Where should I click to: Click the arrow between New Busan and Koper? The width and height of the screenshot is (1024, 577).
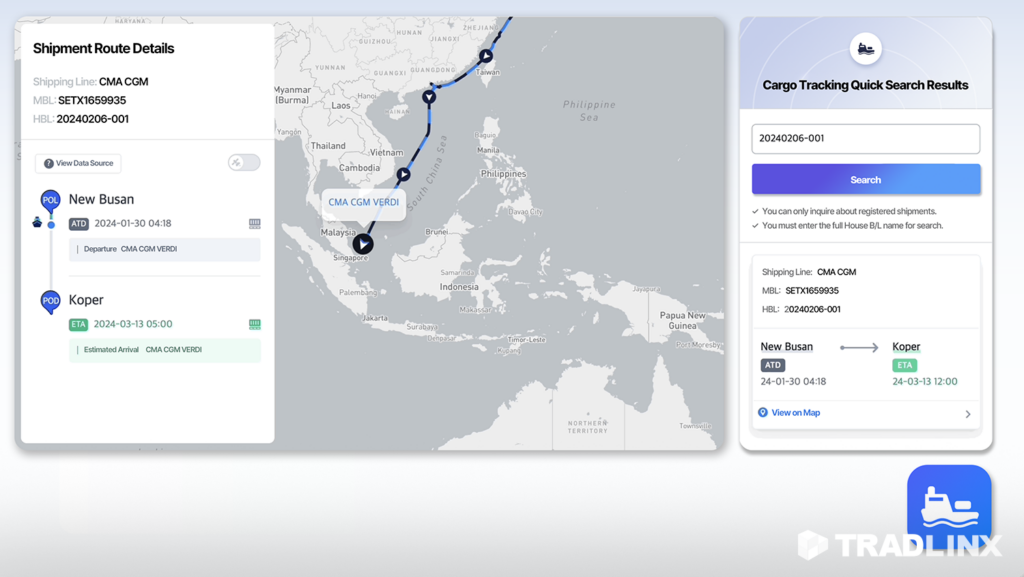859,348
